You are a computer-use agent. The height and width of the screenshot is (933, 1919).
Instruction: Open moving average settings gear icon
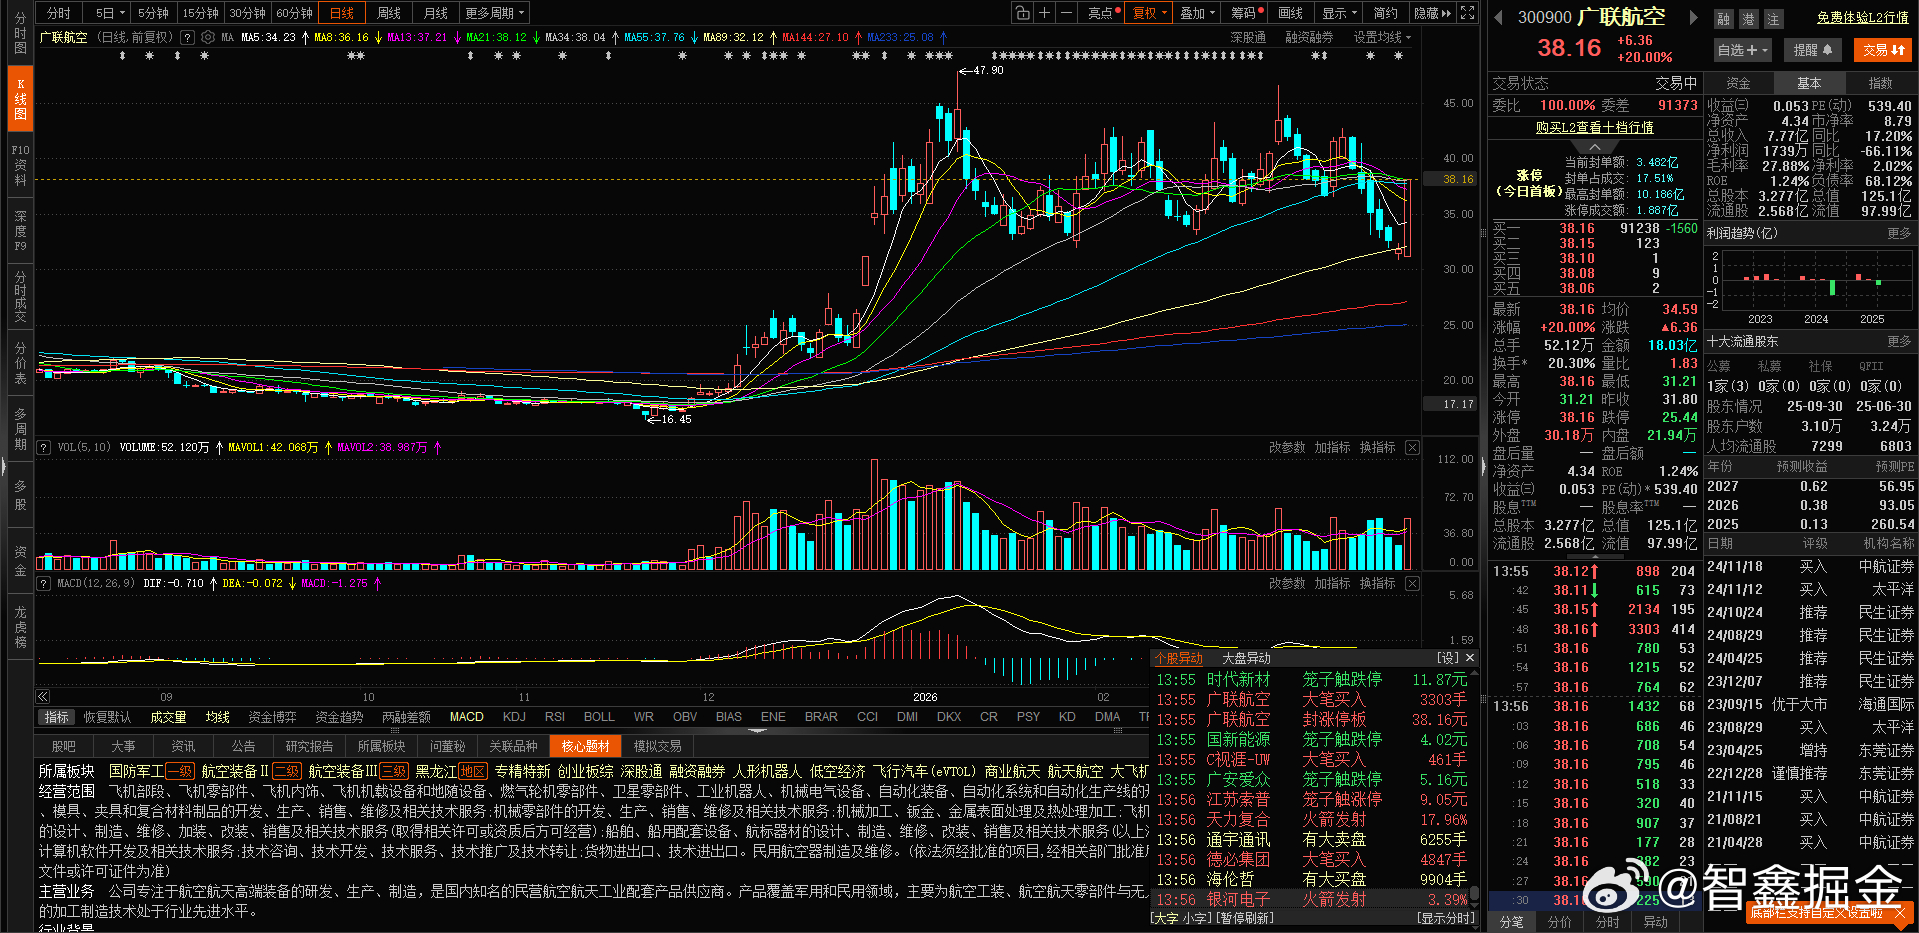coord(208,37)
